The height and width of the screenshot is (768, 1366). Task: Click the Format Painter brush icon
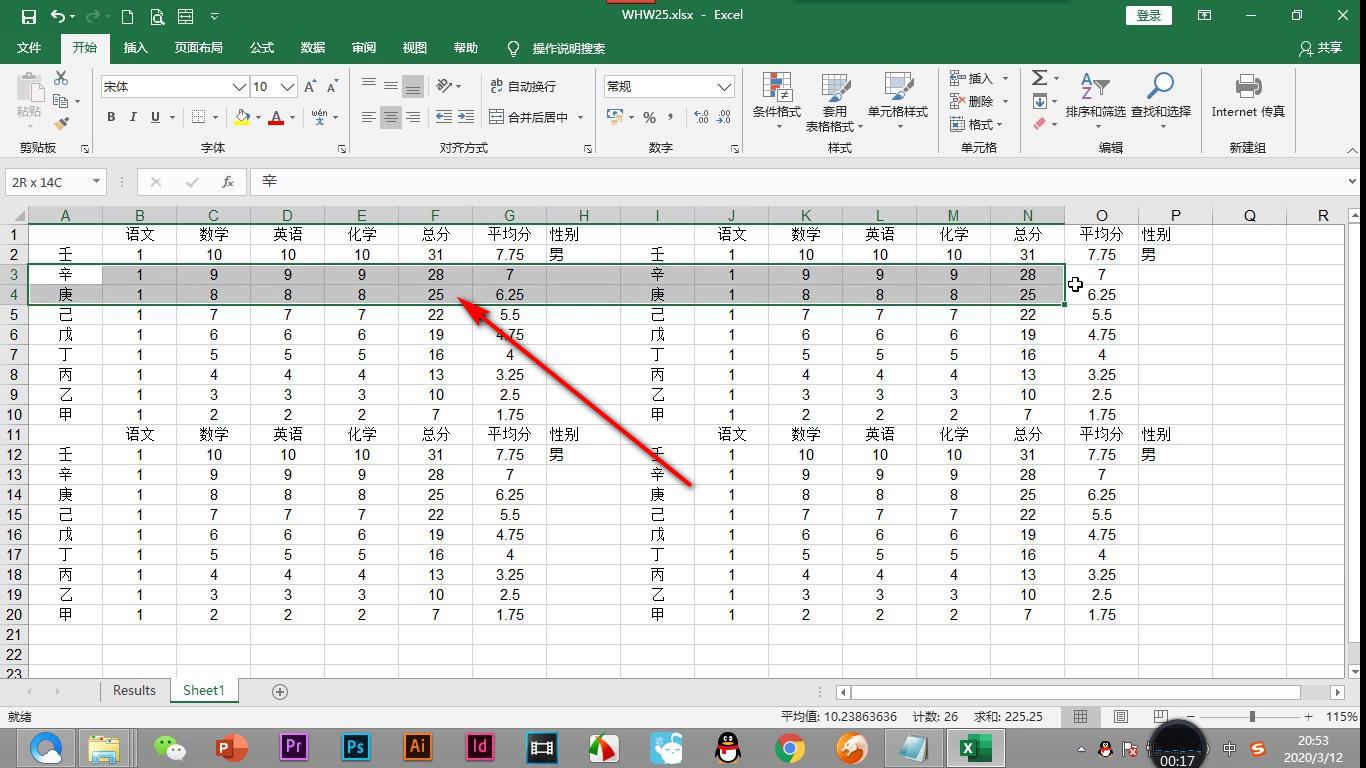61,124
